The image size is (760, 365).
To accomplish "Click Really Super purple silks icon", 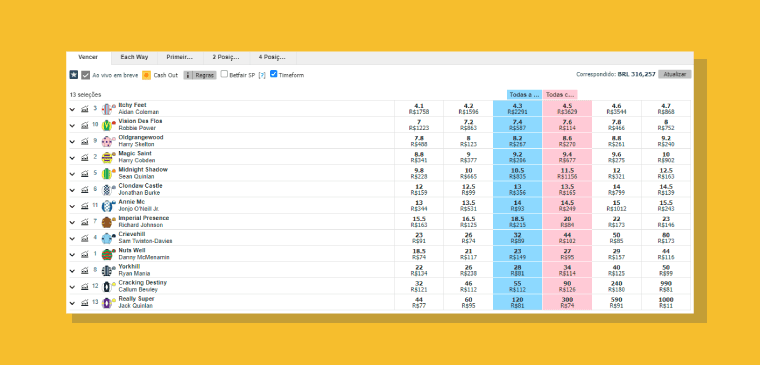I will 107,302.
